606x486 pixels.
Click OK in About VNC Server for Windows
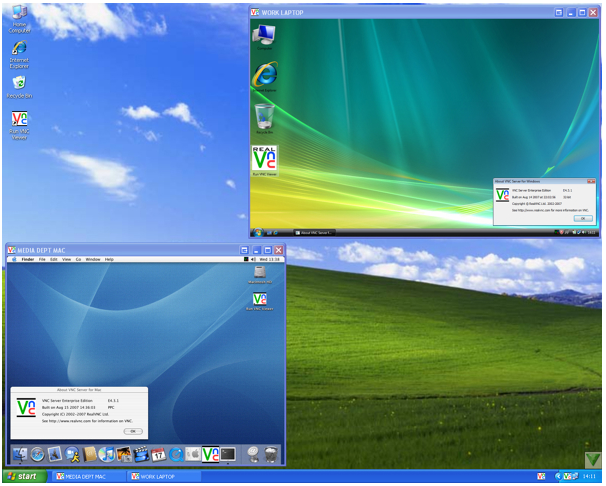583,218
